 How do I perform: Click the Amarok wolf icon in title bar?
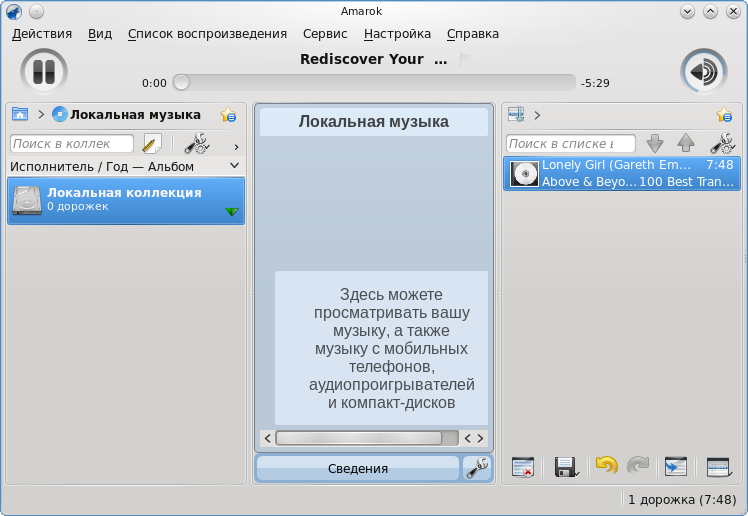pos(14,11)
